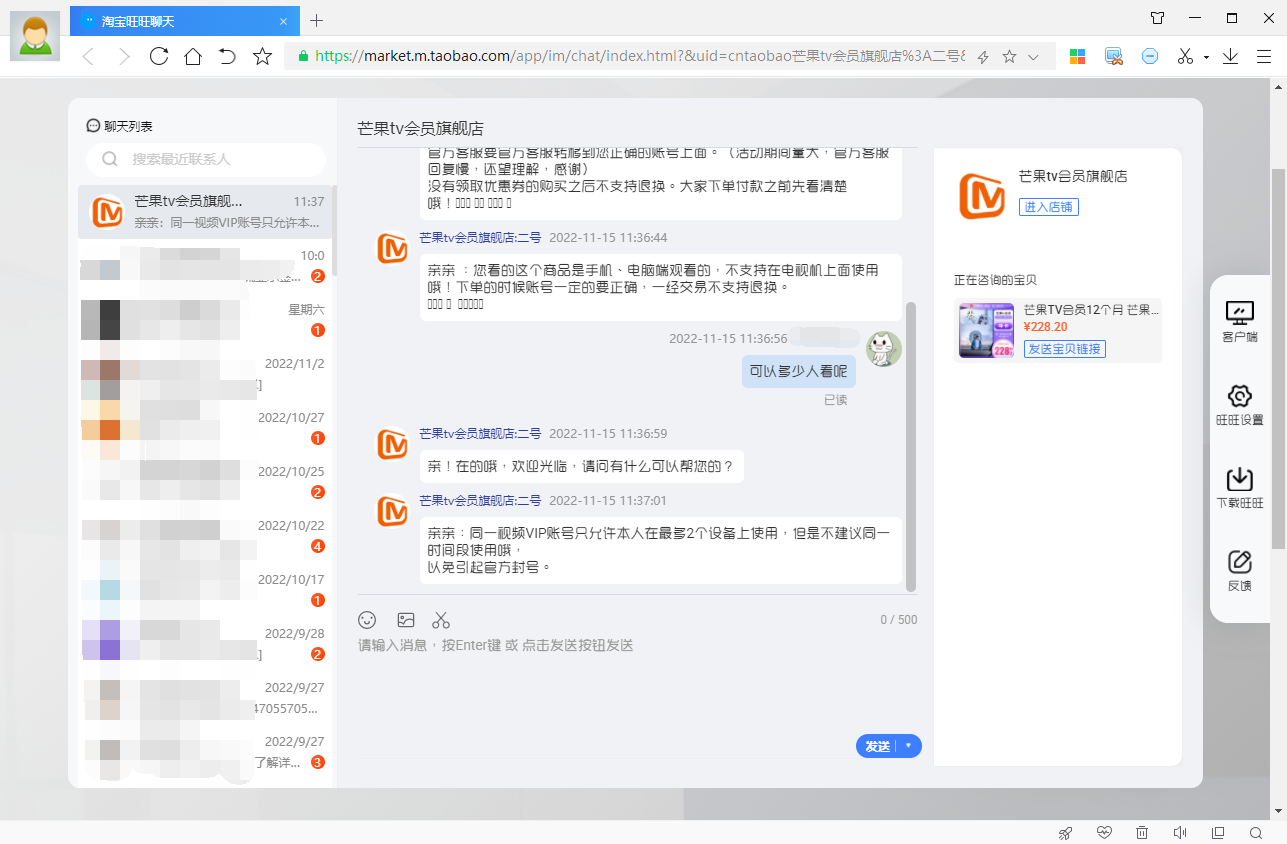This screenshot has height=844, width=1287.
Task: Click the heart health status bar icon
Action: point(1104,833)
